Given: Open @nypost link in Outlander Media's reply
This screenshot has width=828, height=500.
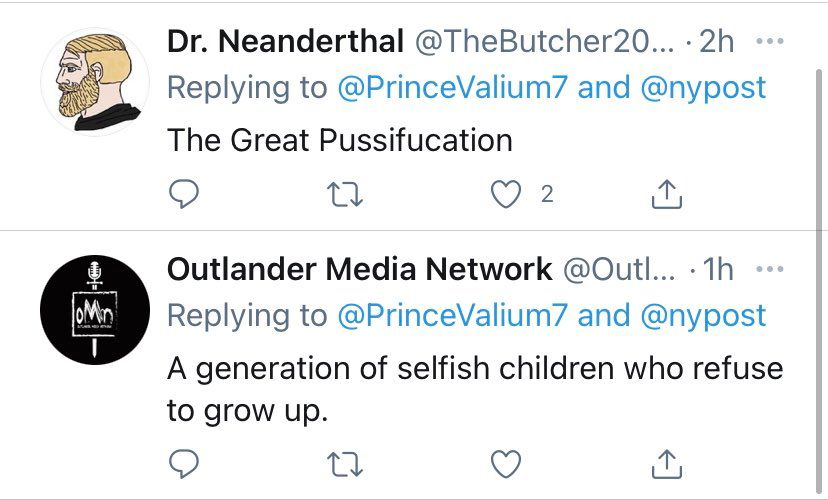Looking at the screenshot, I should (703, 315).
